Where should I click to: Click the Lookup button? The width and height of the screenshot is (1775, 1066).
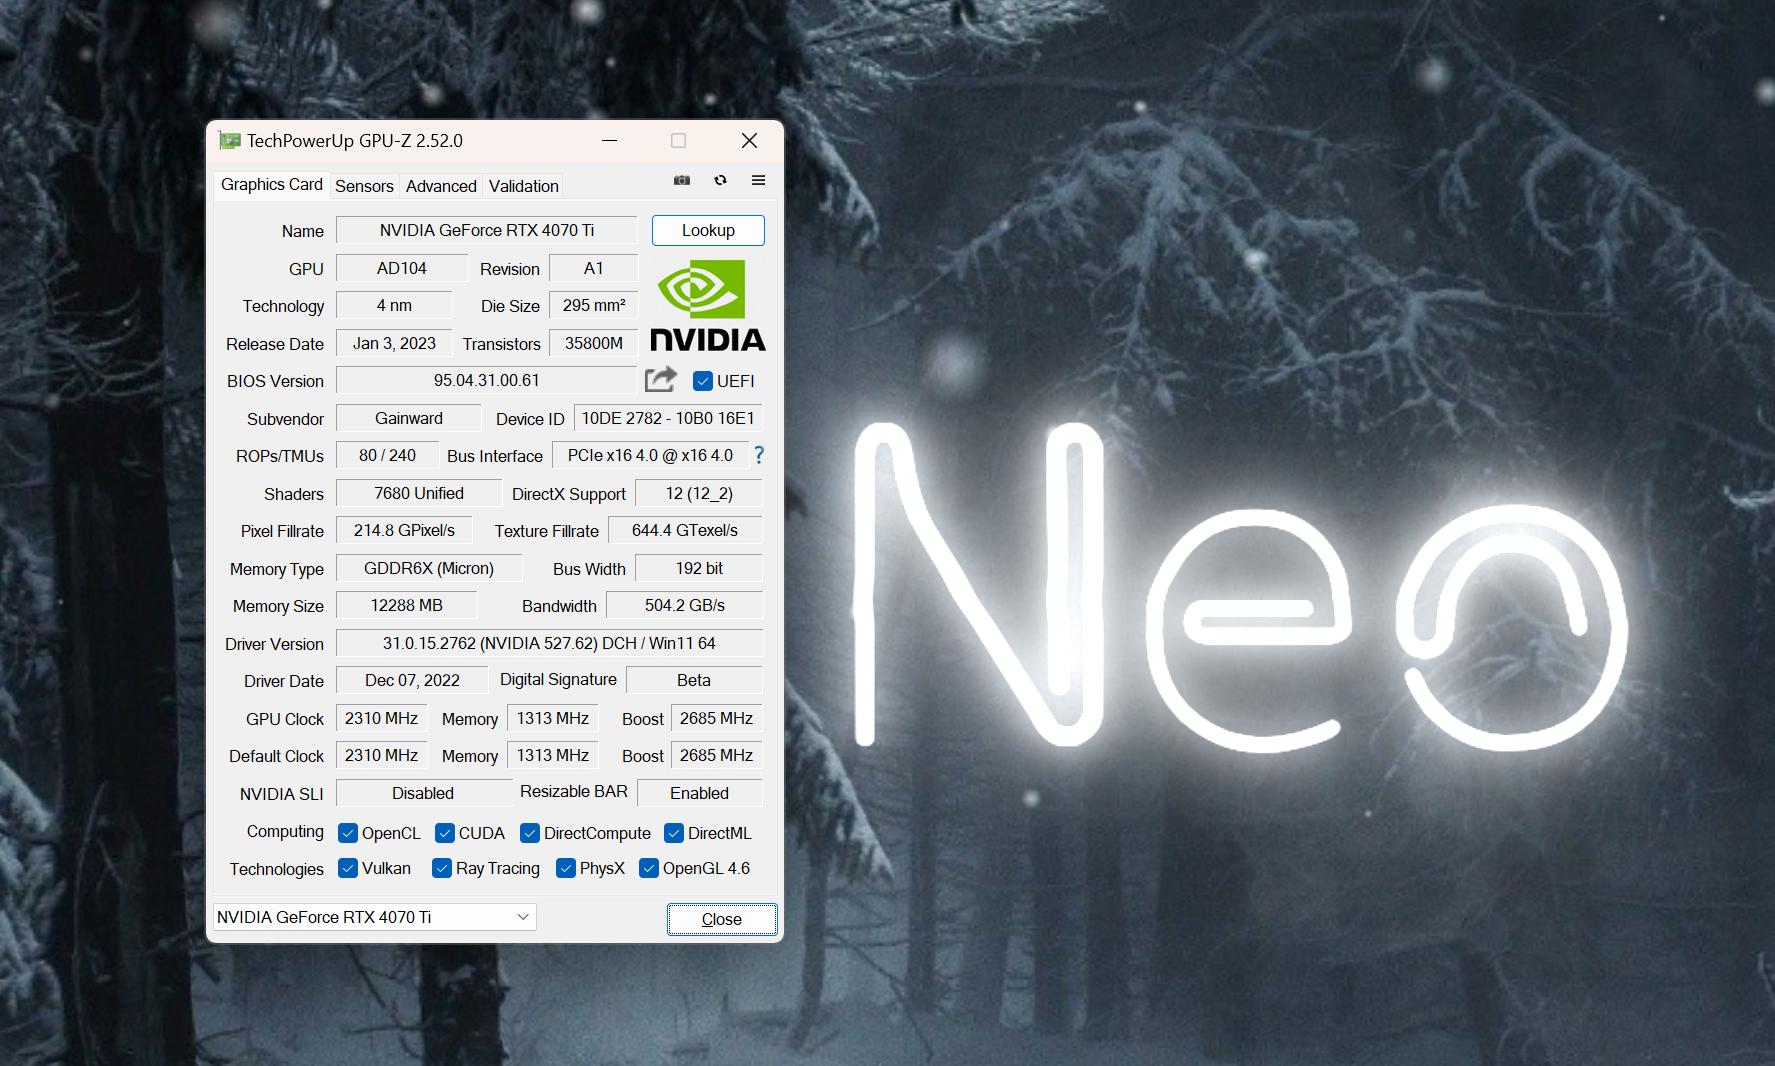point(707,230)
